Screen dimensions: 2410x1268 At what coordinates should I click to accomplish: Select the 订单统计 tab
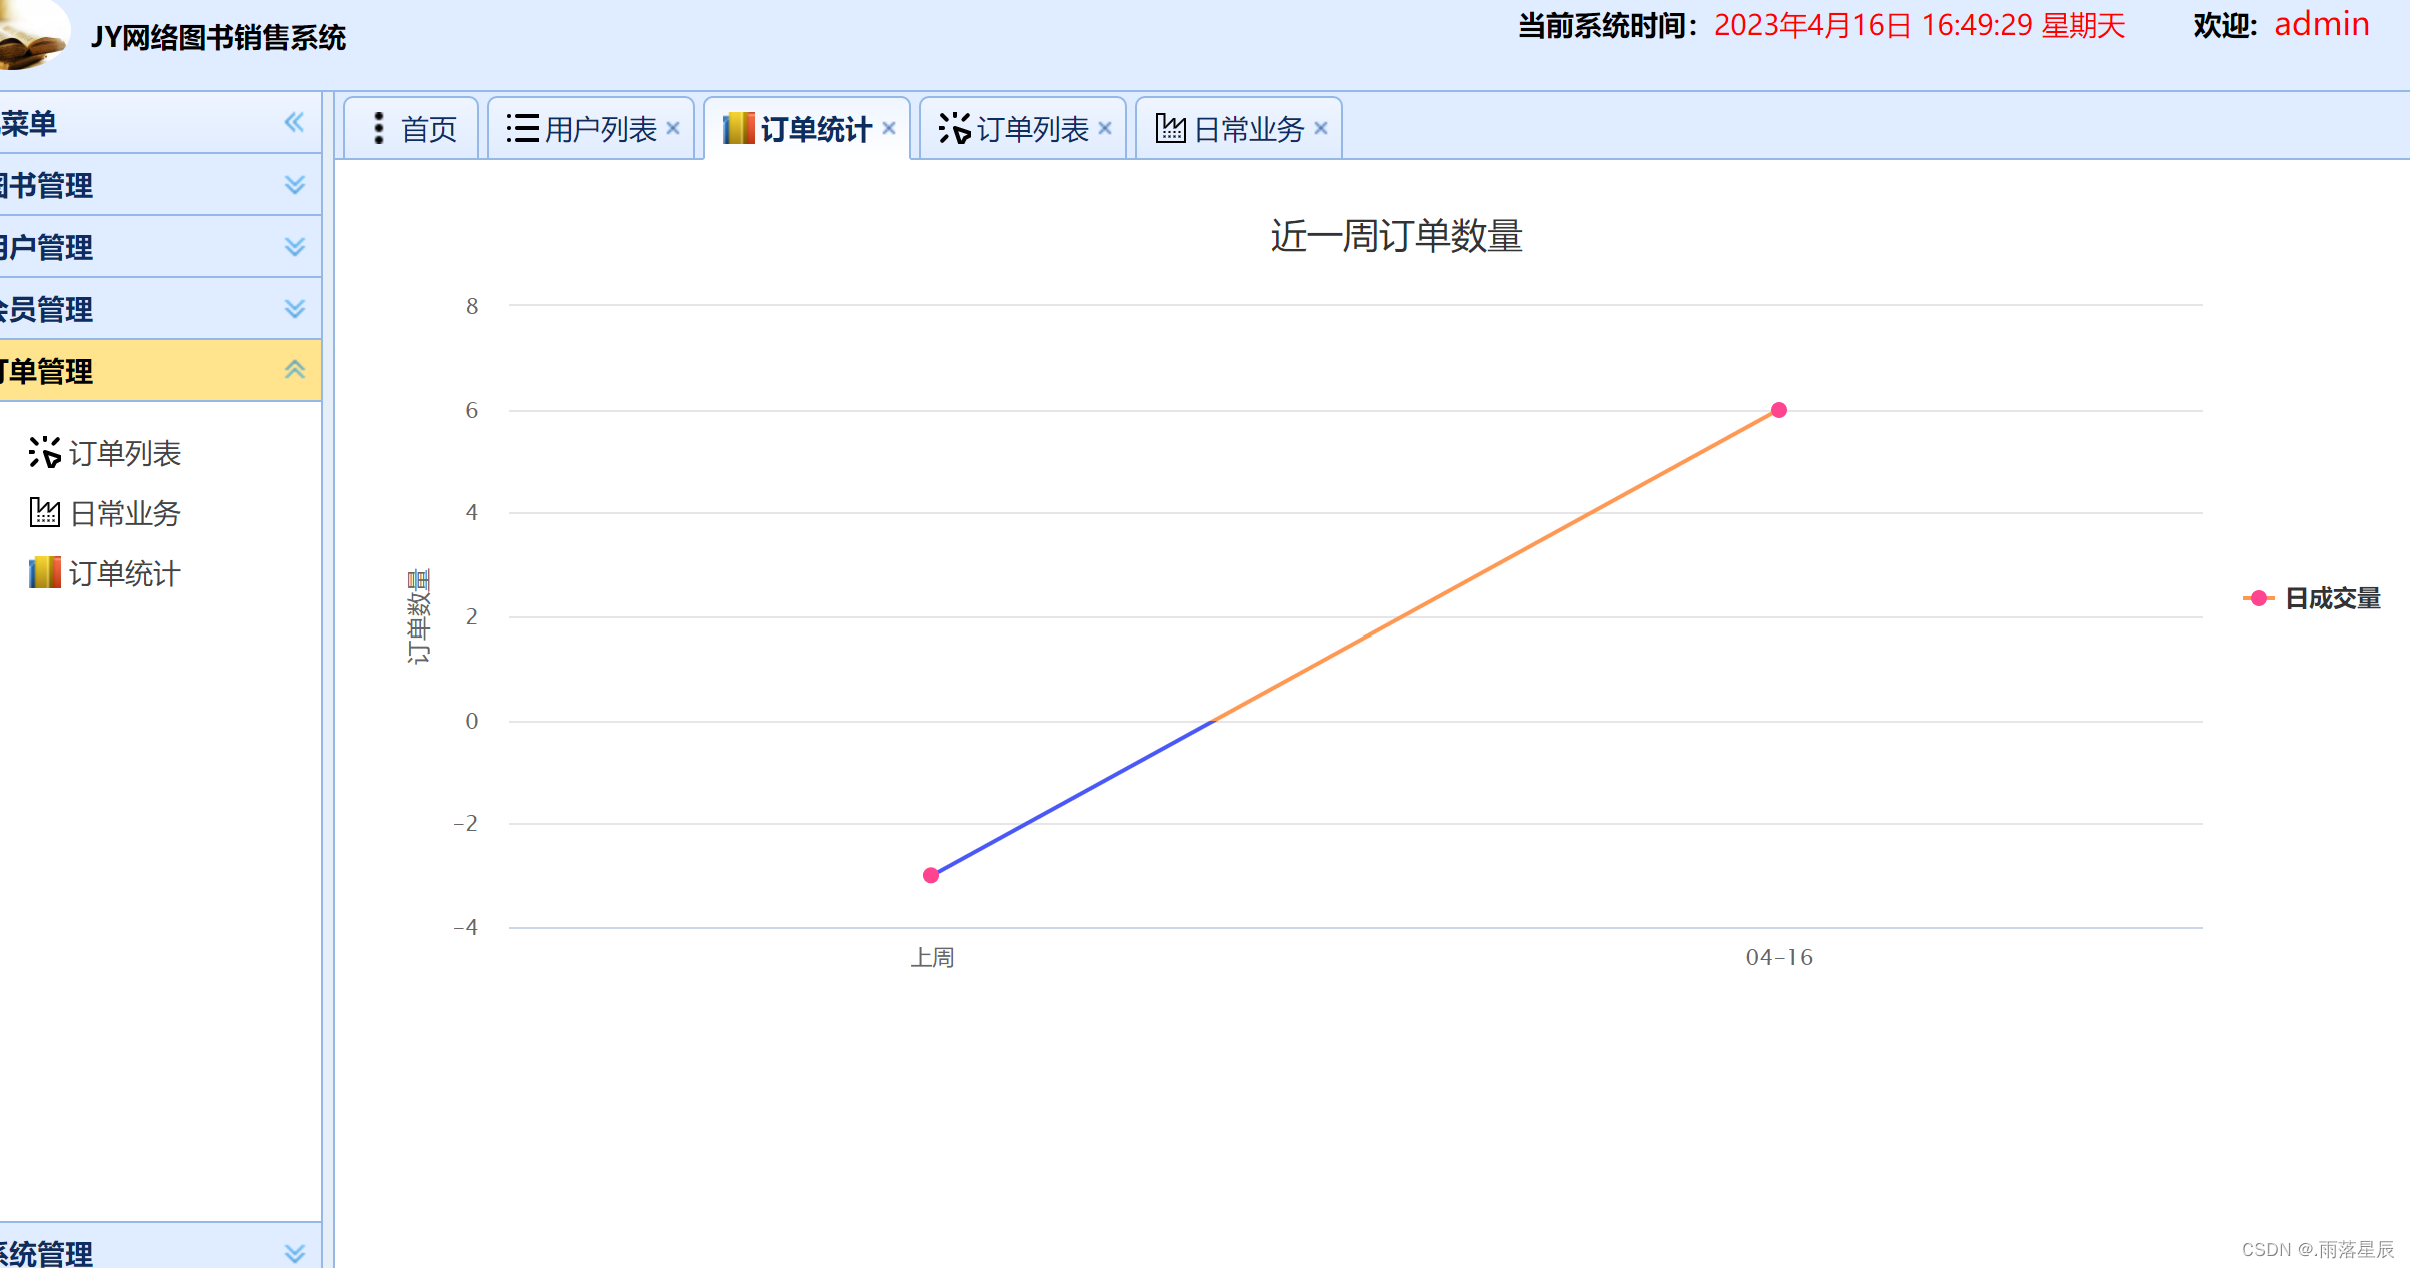[807, 128]
